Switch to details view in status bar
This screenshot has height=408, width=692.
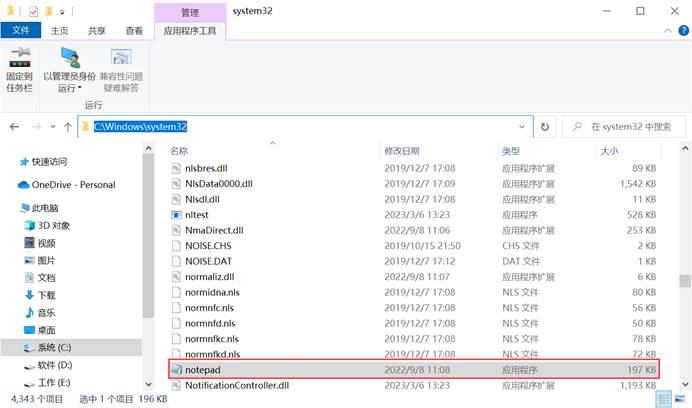(x=662, y=399)
